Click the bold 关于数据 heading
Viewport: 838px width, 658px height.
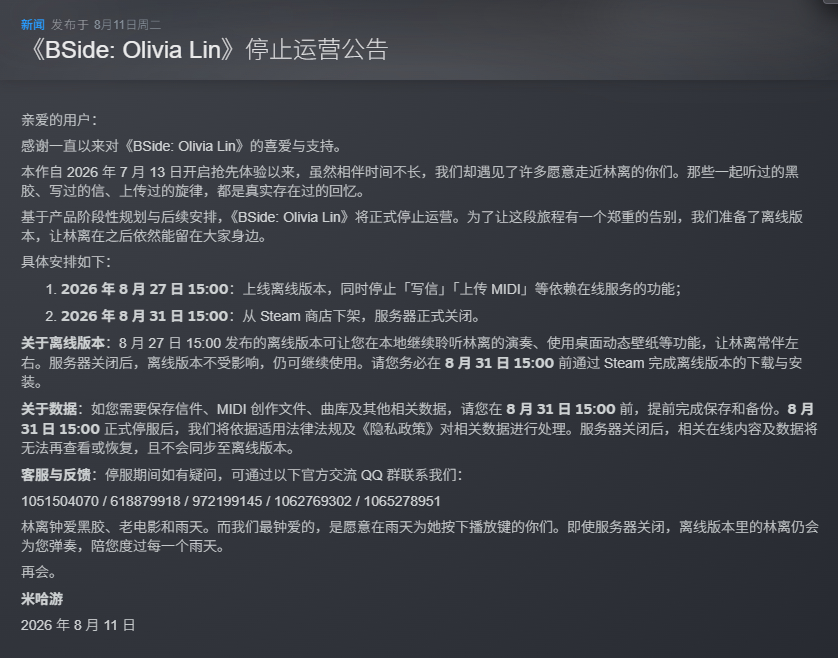click(49, 409)
